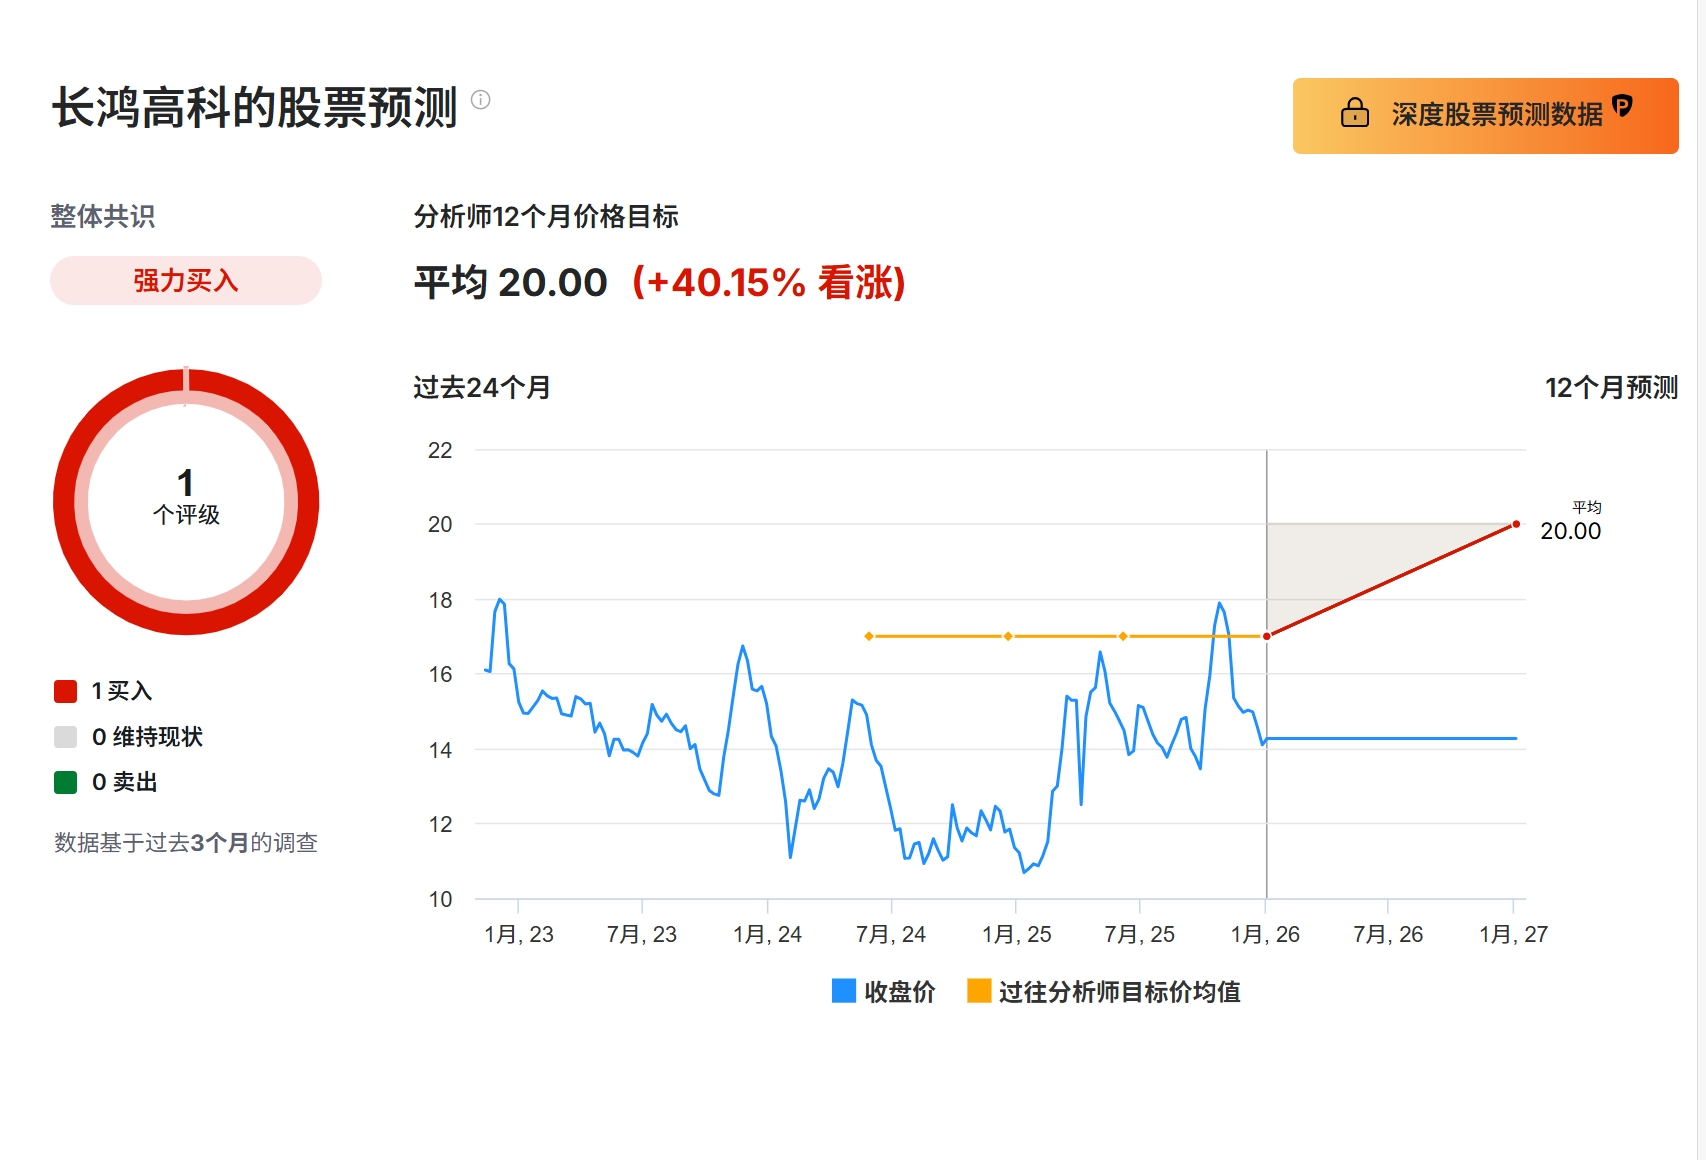
Task: Click the '7月, 25' x-axis label
Action: pos(1139,934)
